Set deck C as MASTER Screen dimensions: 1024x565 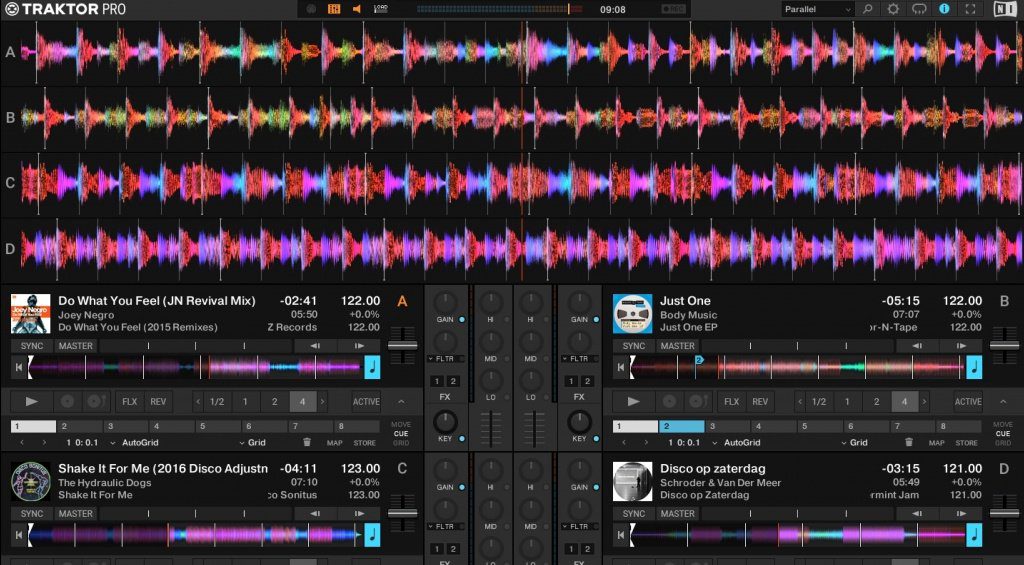[x=76, y=513]
